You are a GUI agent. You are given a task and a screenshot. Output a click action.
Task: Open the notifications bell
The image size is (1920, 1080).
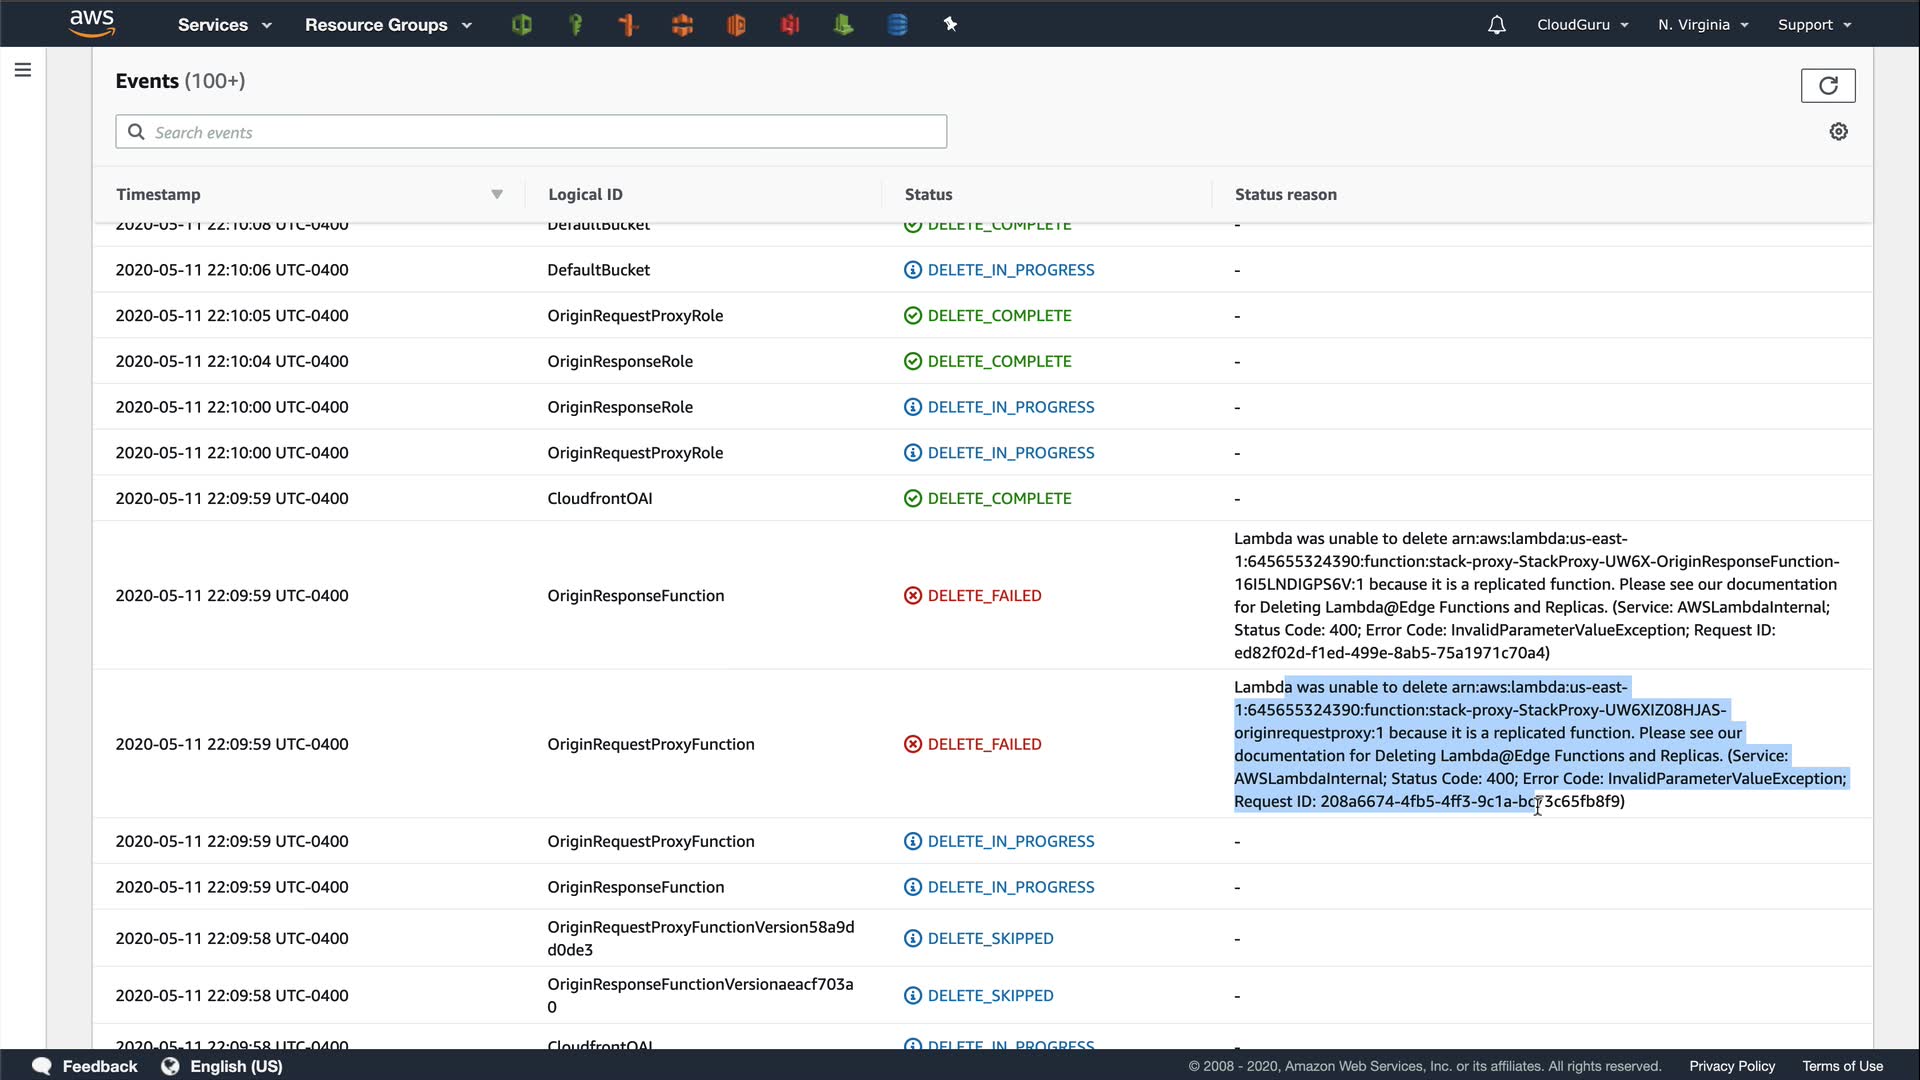click(1496, 25)
